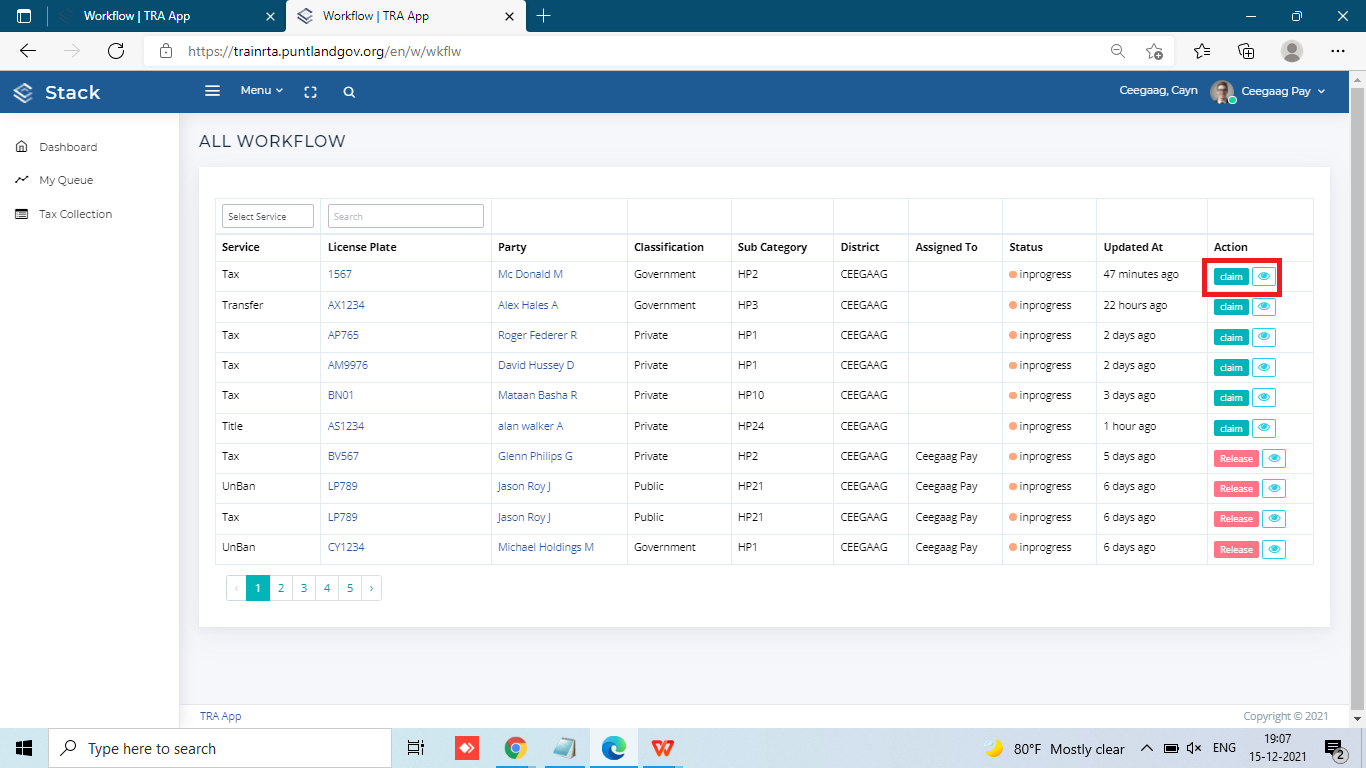This screenshot has height=768, width=1366.
Task: Open Tax Collection in the sidebar
Action: tap(76, 214)
